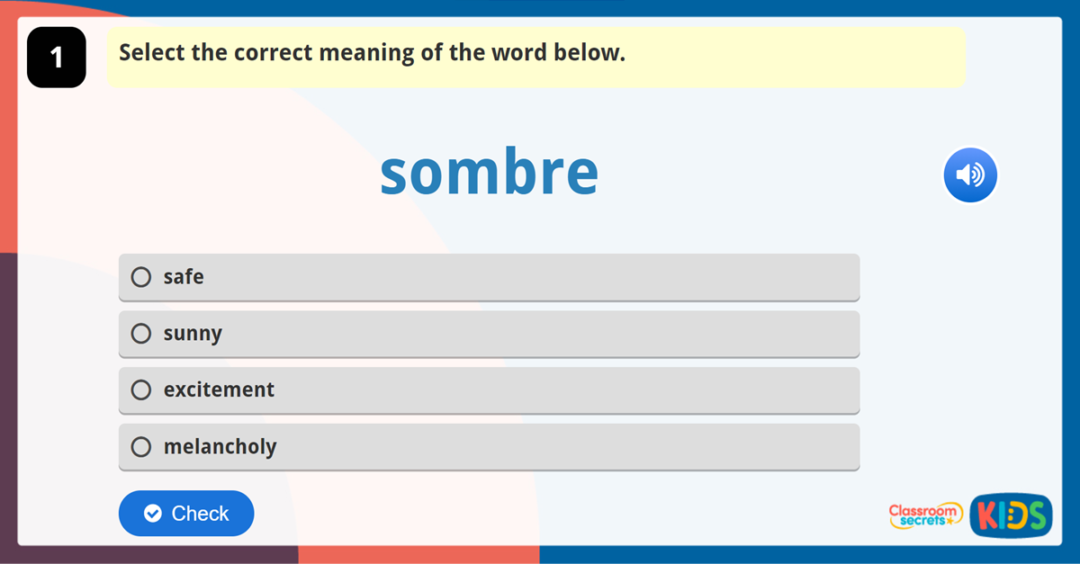Click the letter K in KIDS logo
Image resolution: width=1080 pixels, height=564 pixels.
(x=986, y=516)
